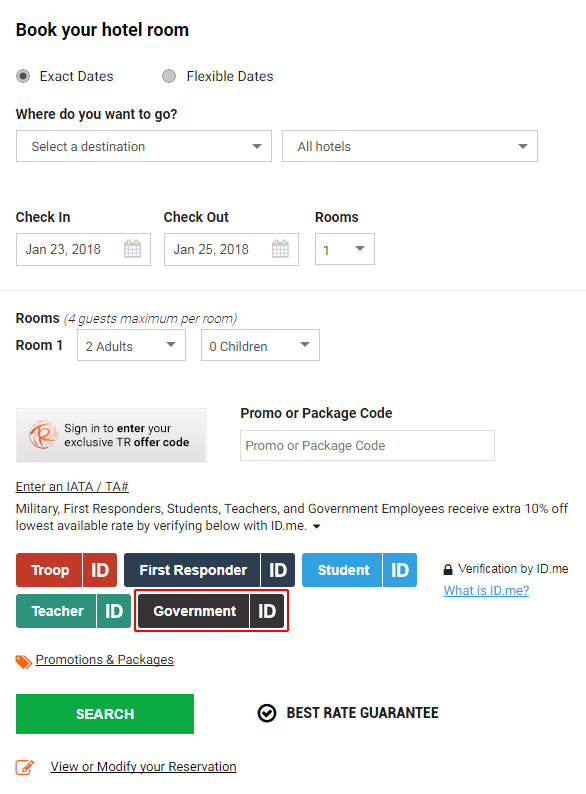Image resolution: width=586 pixels, height=794 pixels.
Task: Open the All hotels dropdown
Action: [x=410, y=146]
